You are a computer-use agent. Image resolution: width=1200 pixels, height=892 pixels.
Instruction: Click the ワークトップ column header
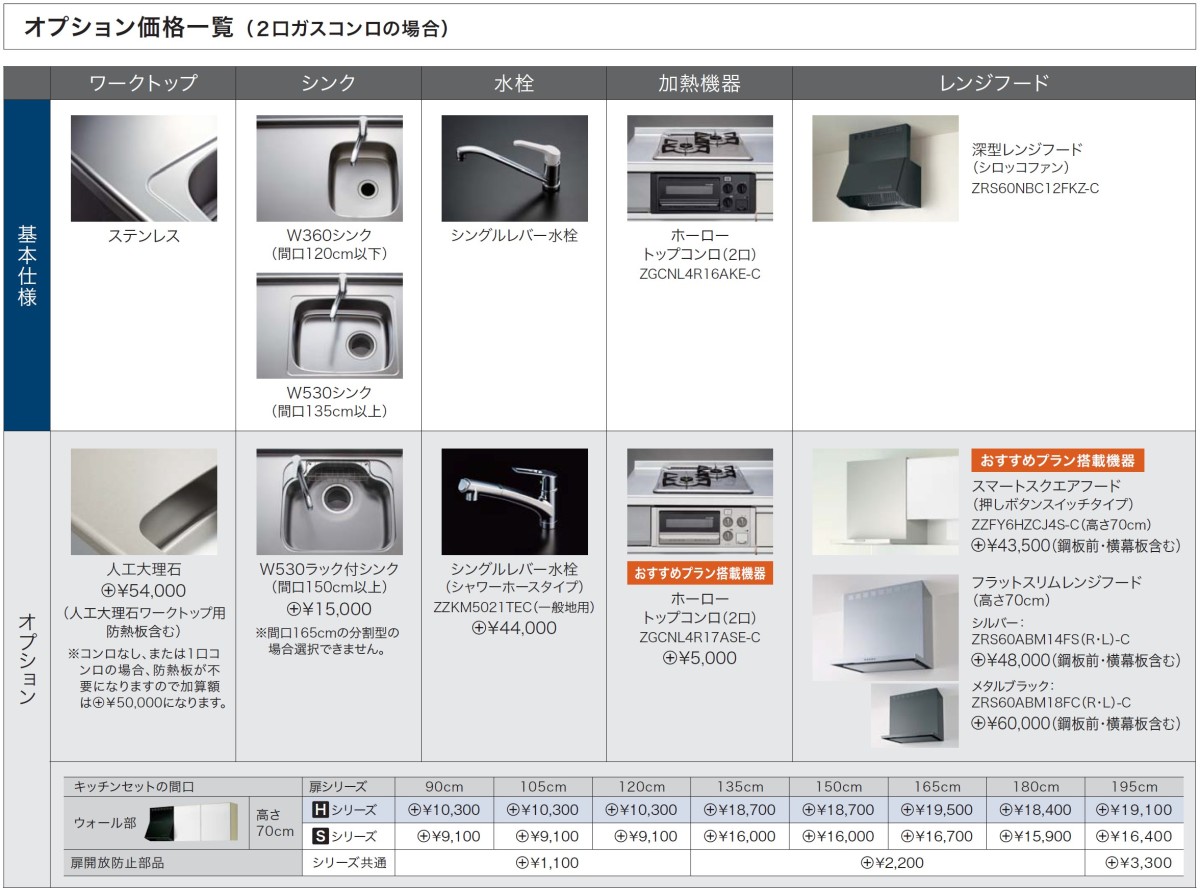coord(143,83)
